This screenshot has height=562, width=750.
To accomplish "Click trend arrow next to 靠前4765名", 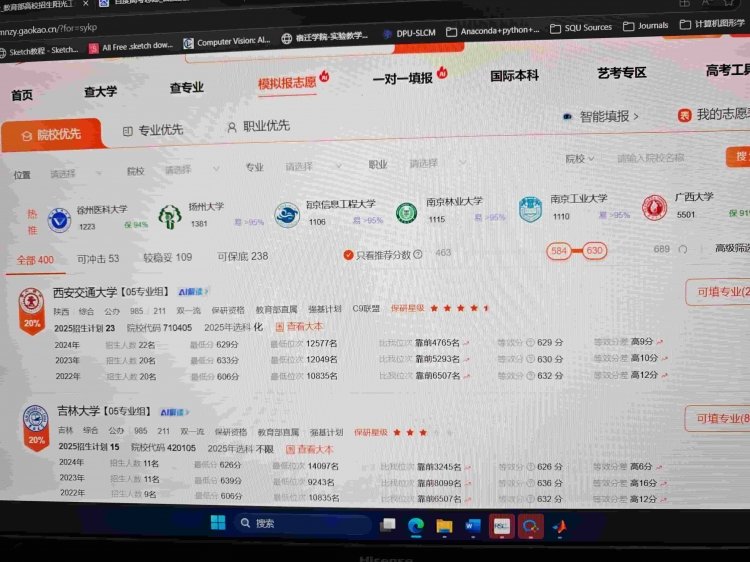I will point(466,343).
